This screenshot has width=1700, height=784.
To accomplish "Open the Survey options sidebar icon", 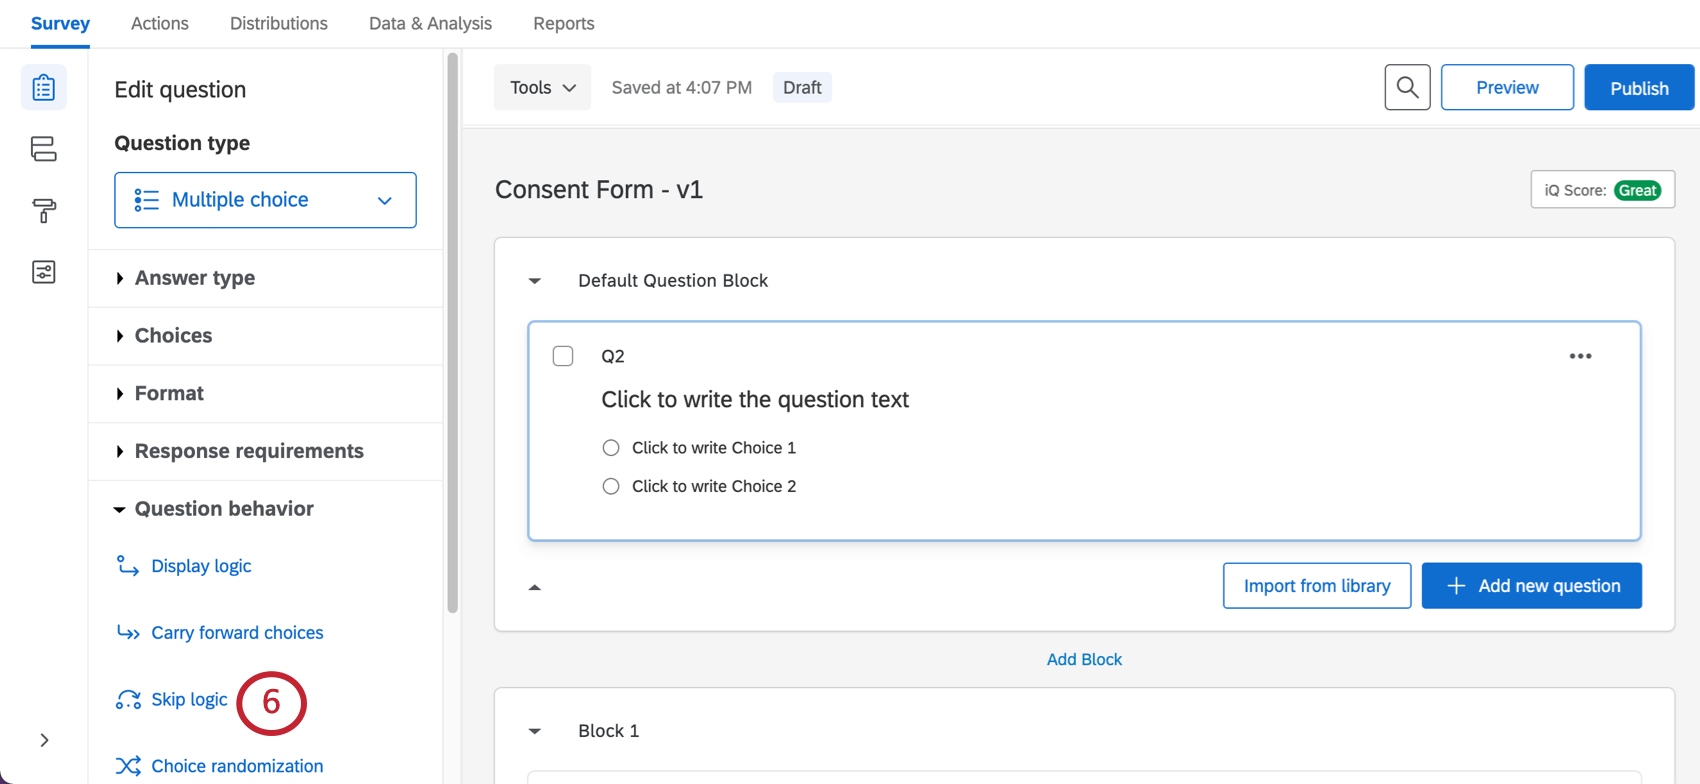I will (44, 272).
